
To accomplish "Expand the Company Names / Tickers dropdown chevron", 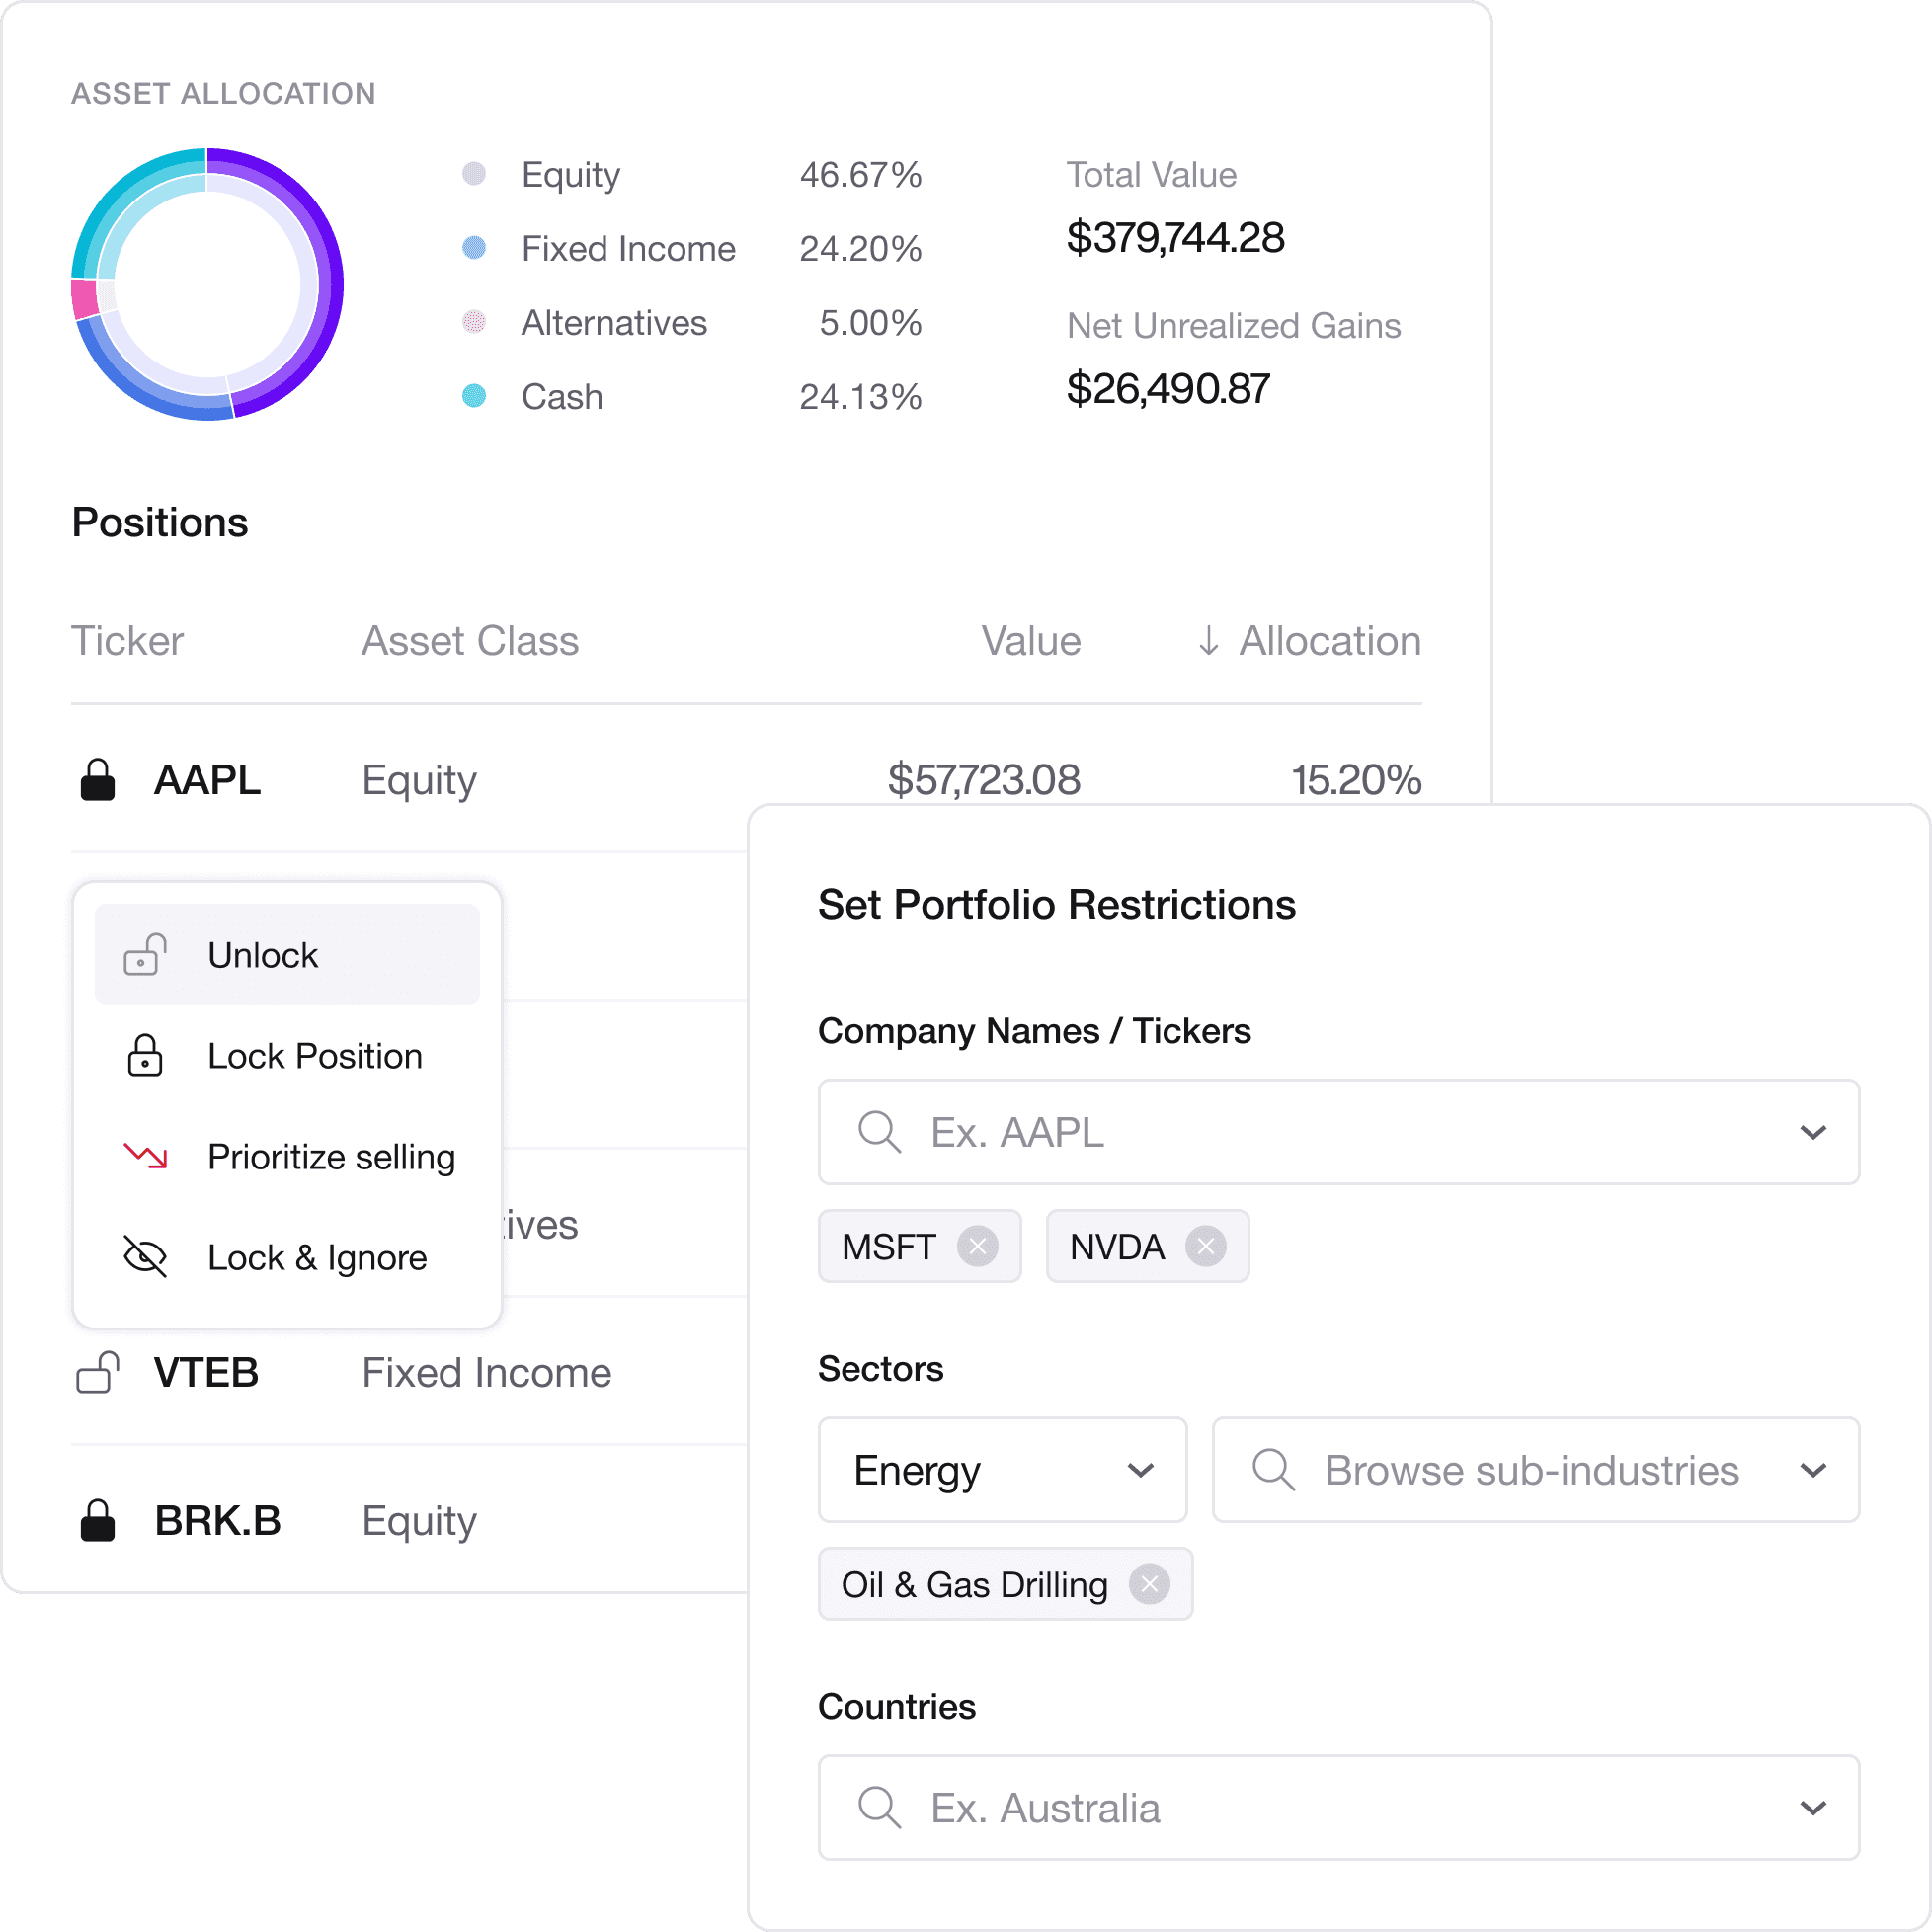I will [1813, 1132].
